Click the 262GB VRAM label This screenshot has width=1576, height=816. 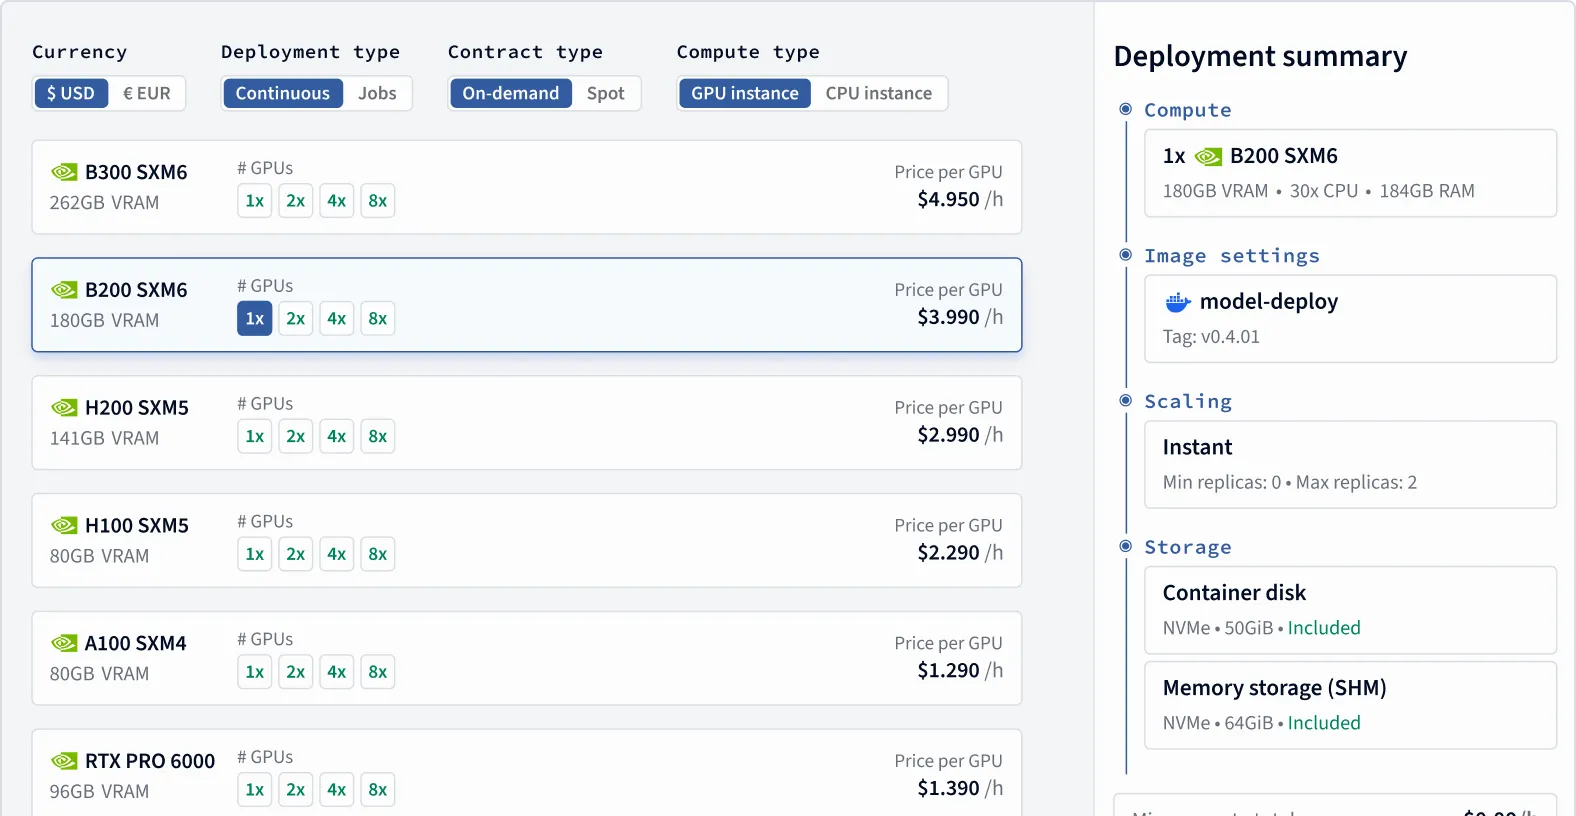(105, 203)
